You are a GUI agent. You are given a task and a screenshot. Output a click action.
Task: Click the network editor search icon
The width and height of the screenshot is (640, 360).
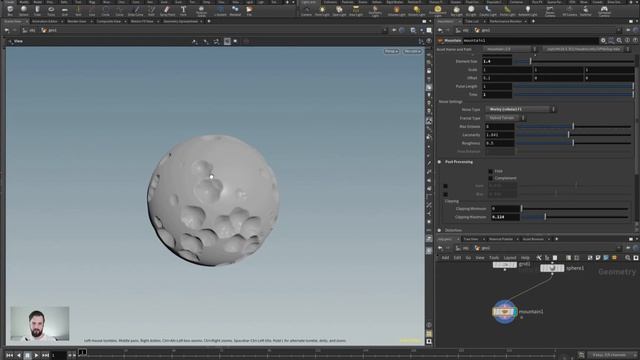628,258
